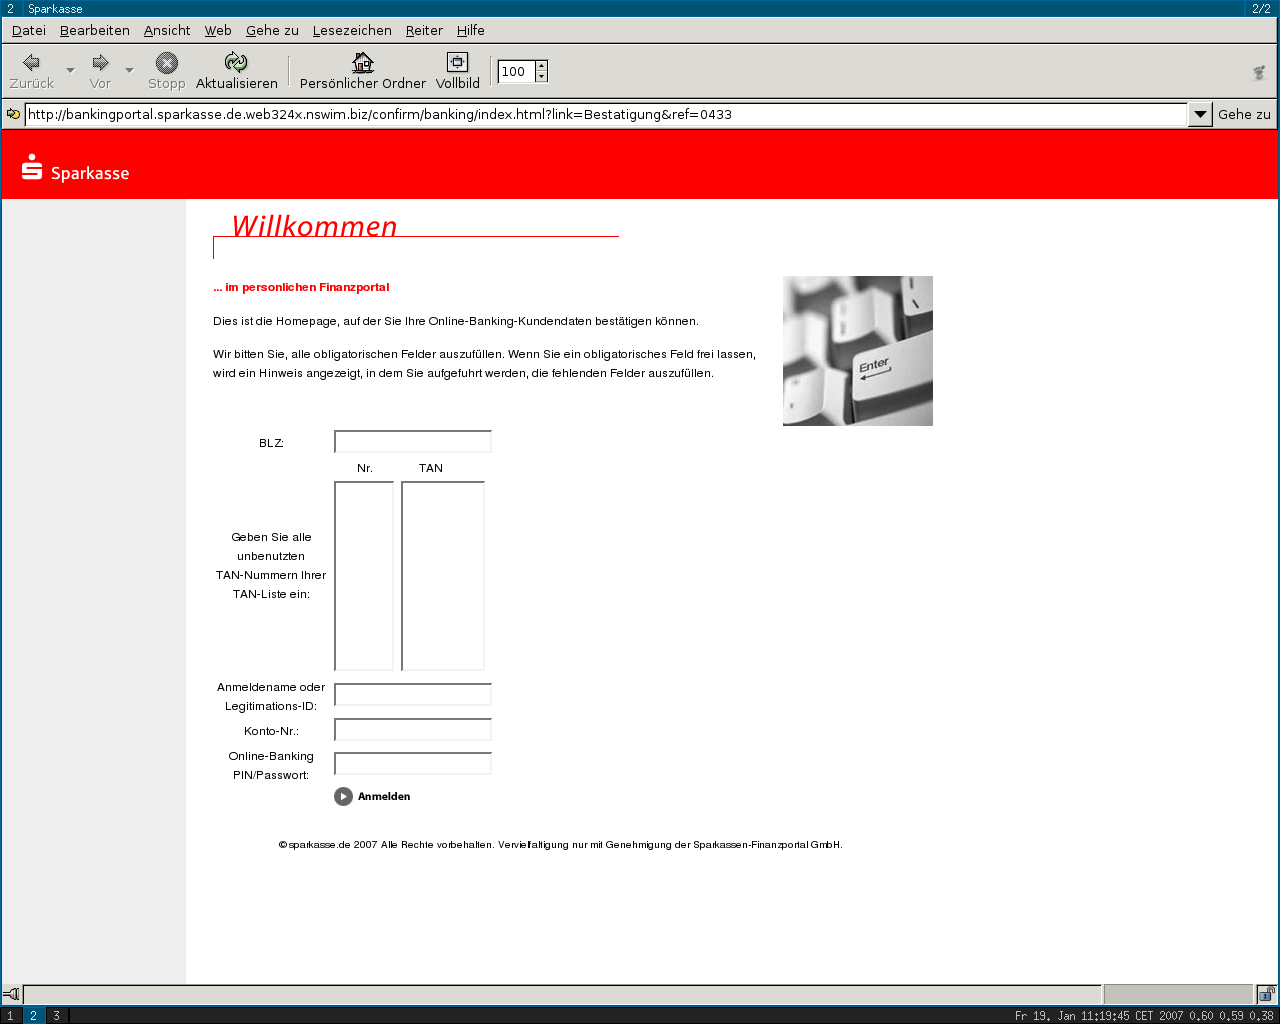Click the Vor forward arrow icon
Image resolution: width=1280 pixels, height=1024 pixels.
pos(100,62)
